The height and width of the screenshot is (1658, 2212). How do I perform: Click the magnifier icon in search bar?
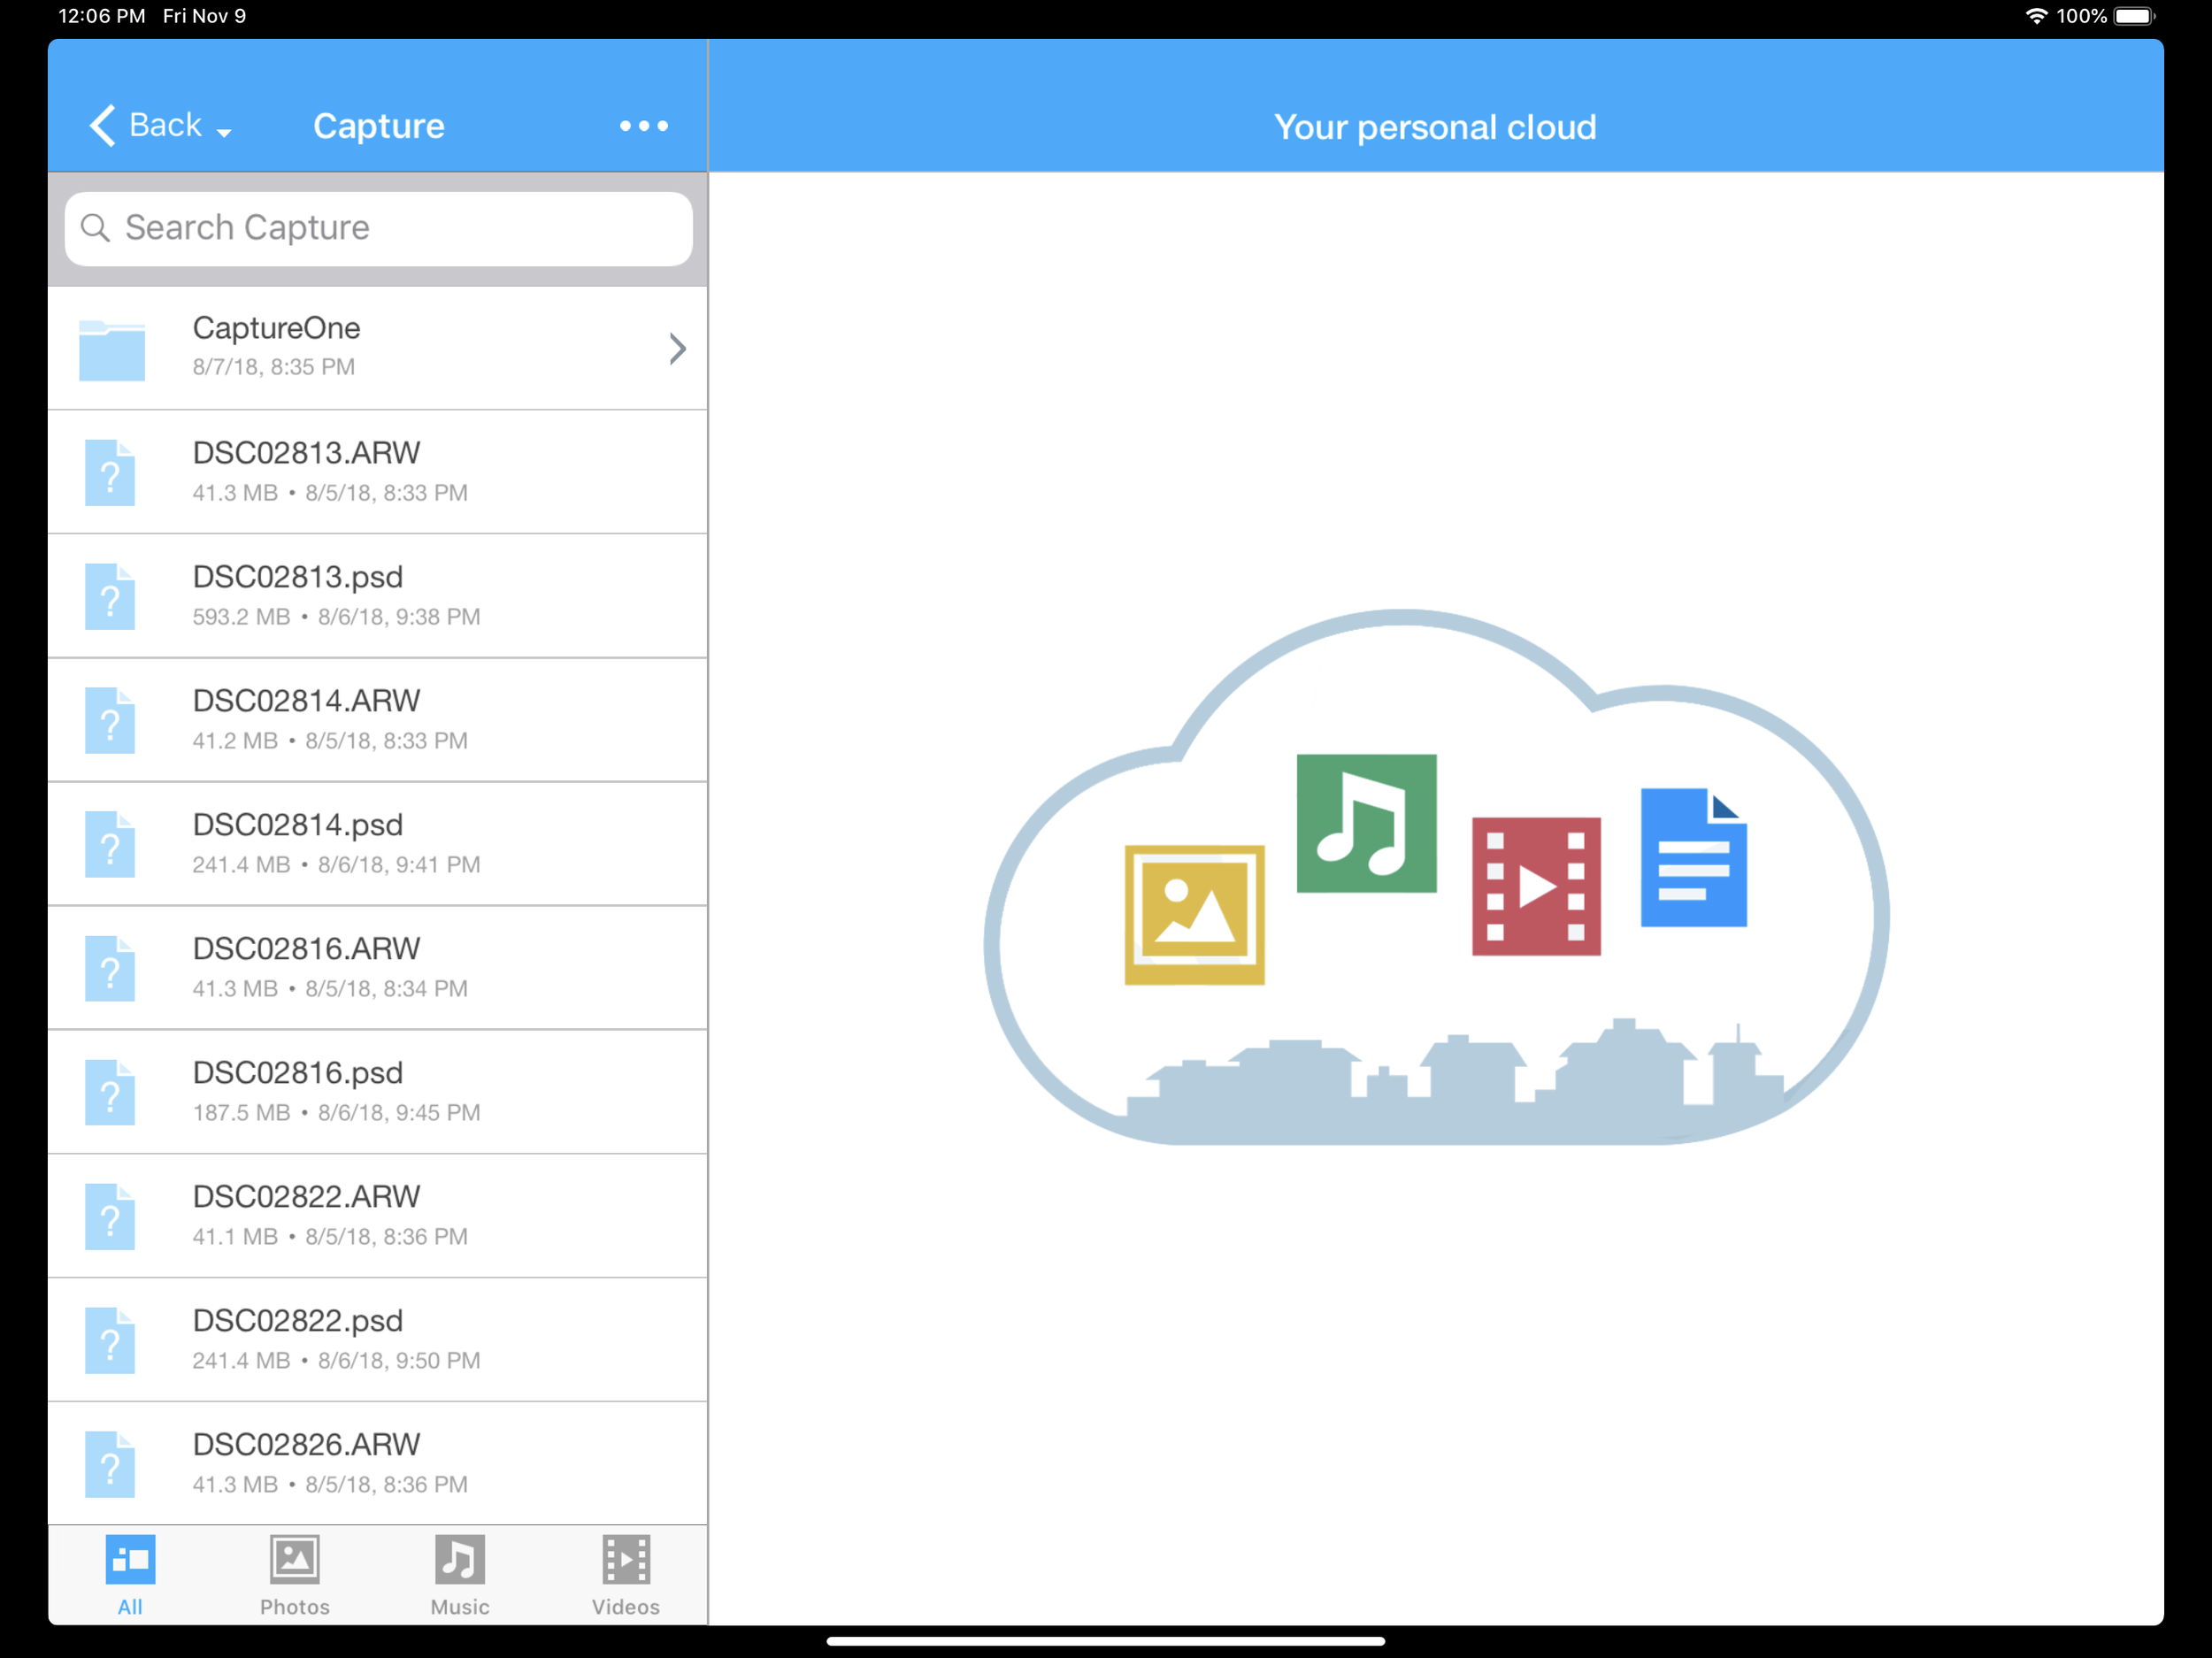pos(96,228)
